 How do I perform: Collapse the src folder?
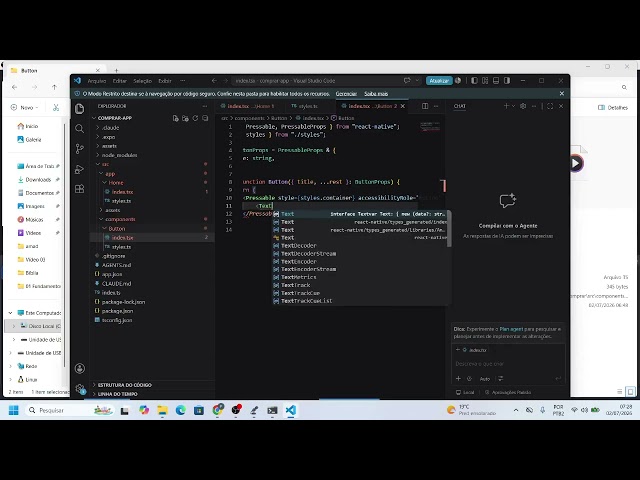(105, 164)
